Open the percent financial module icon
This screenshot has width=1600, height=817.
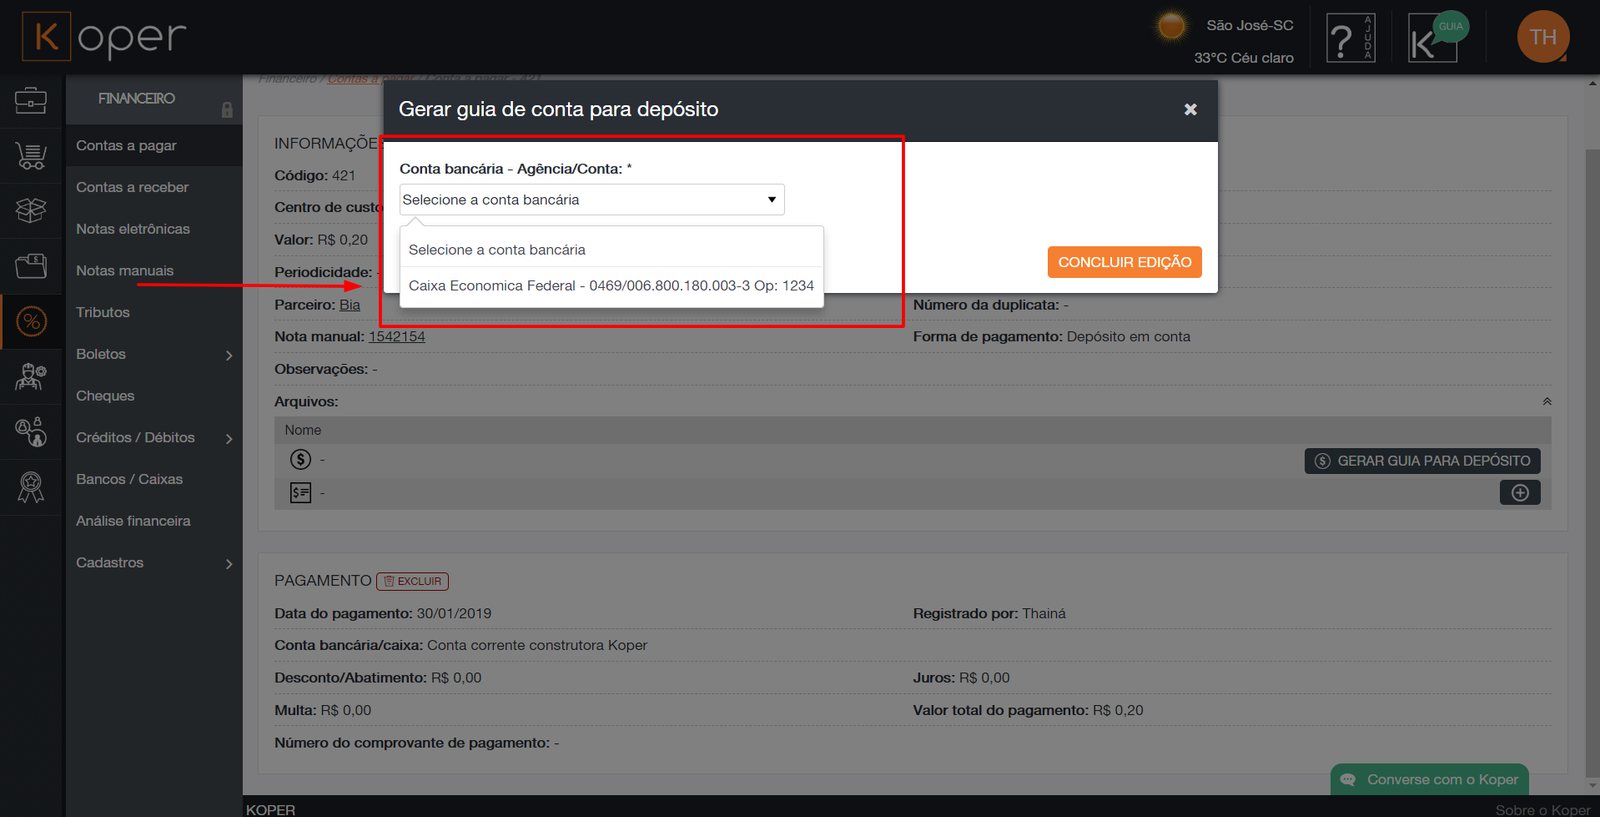(x=31, y=321)
